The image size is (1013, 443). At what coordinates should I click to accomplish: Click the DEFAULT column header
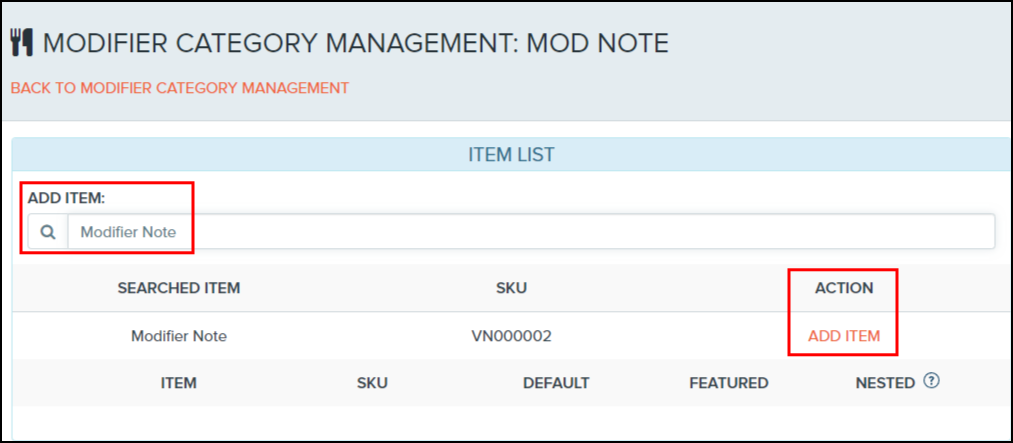556,383
